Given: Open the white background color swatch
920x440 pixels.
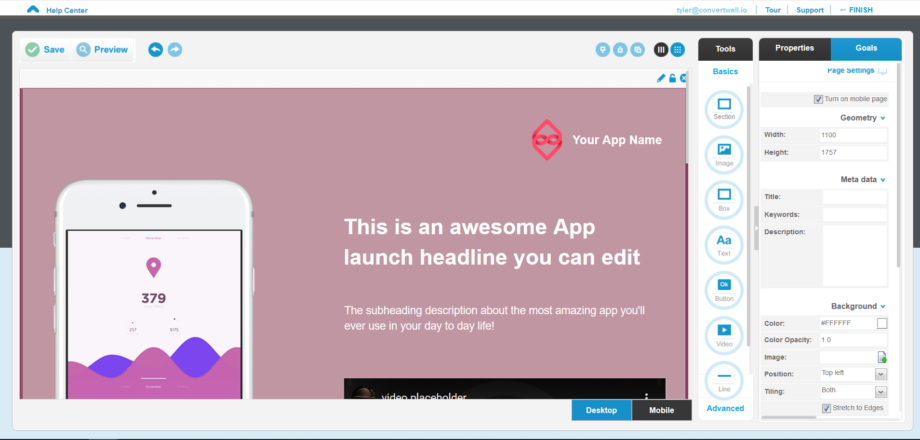Looking at the screenshot, I should pos(882,323).
